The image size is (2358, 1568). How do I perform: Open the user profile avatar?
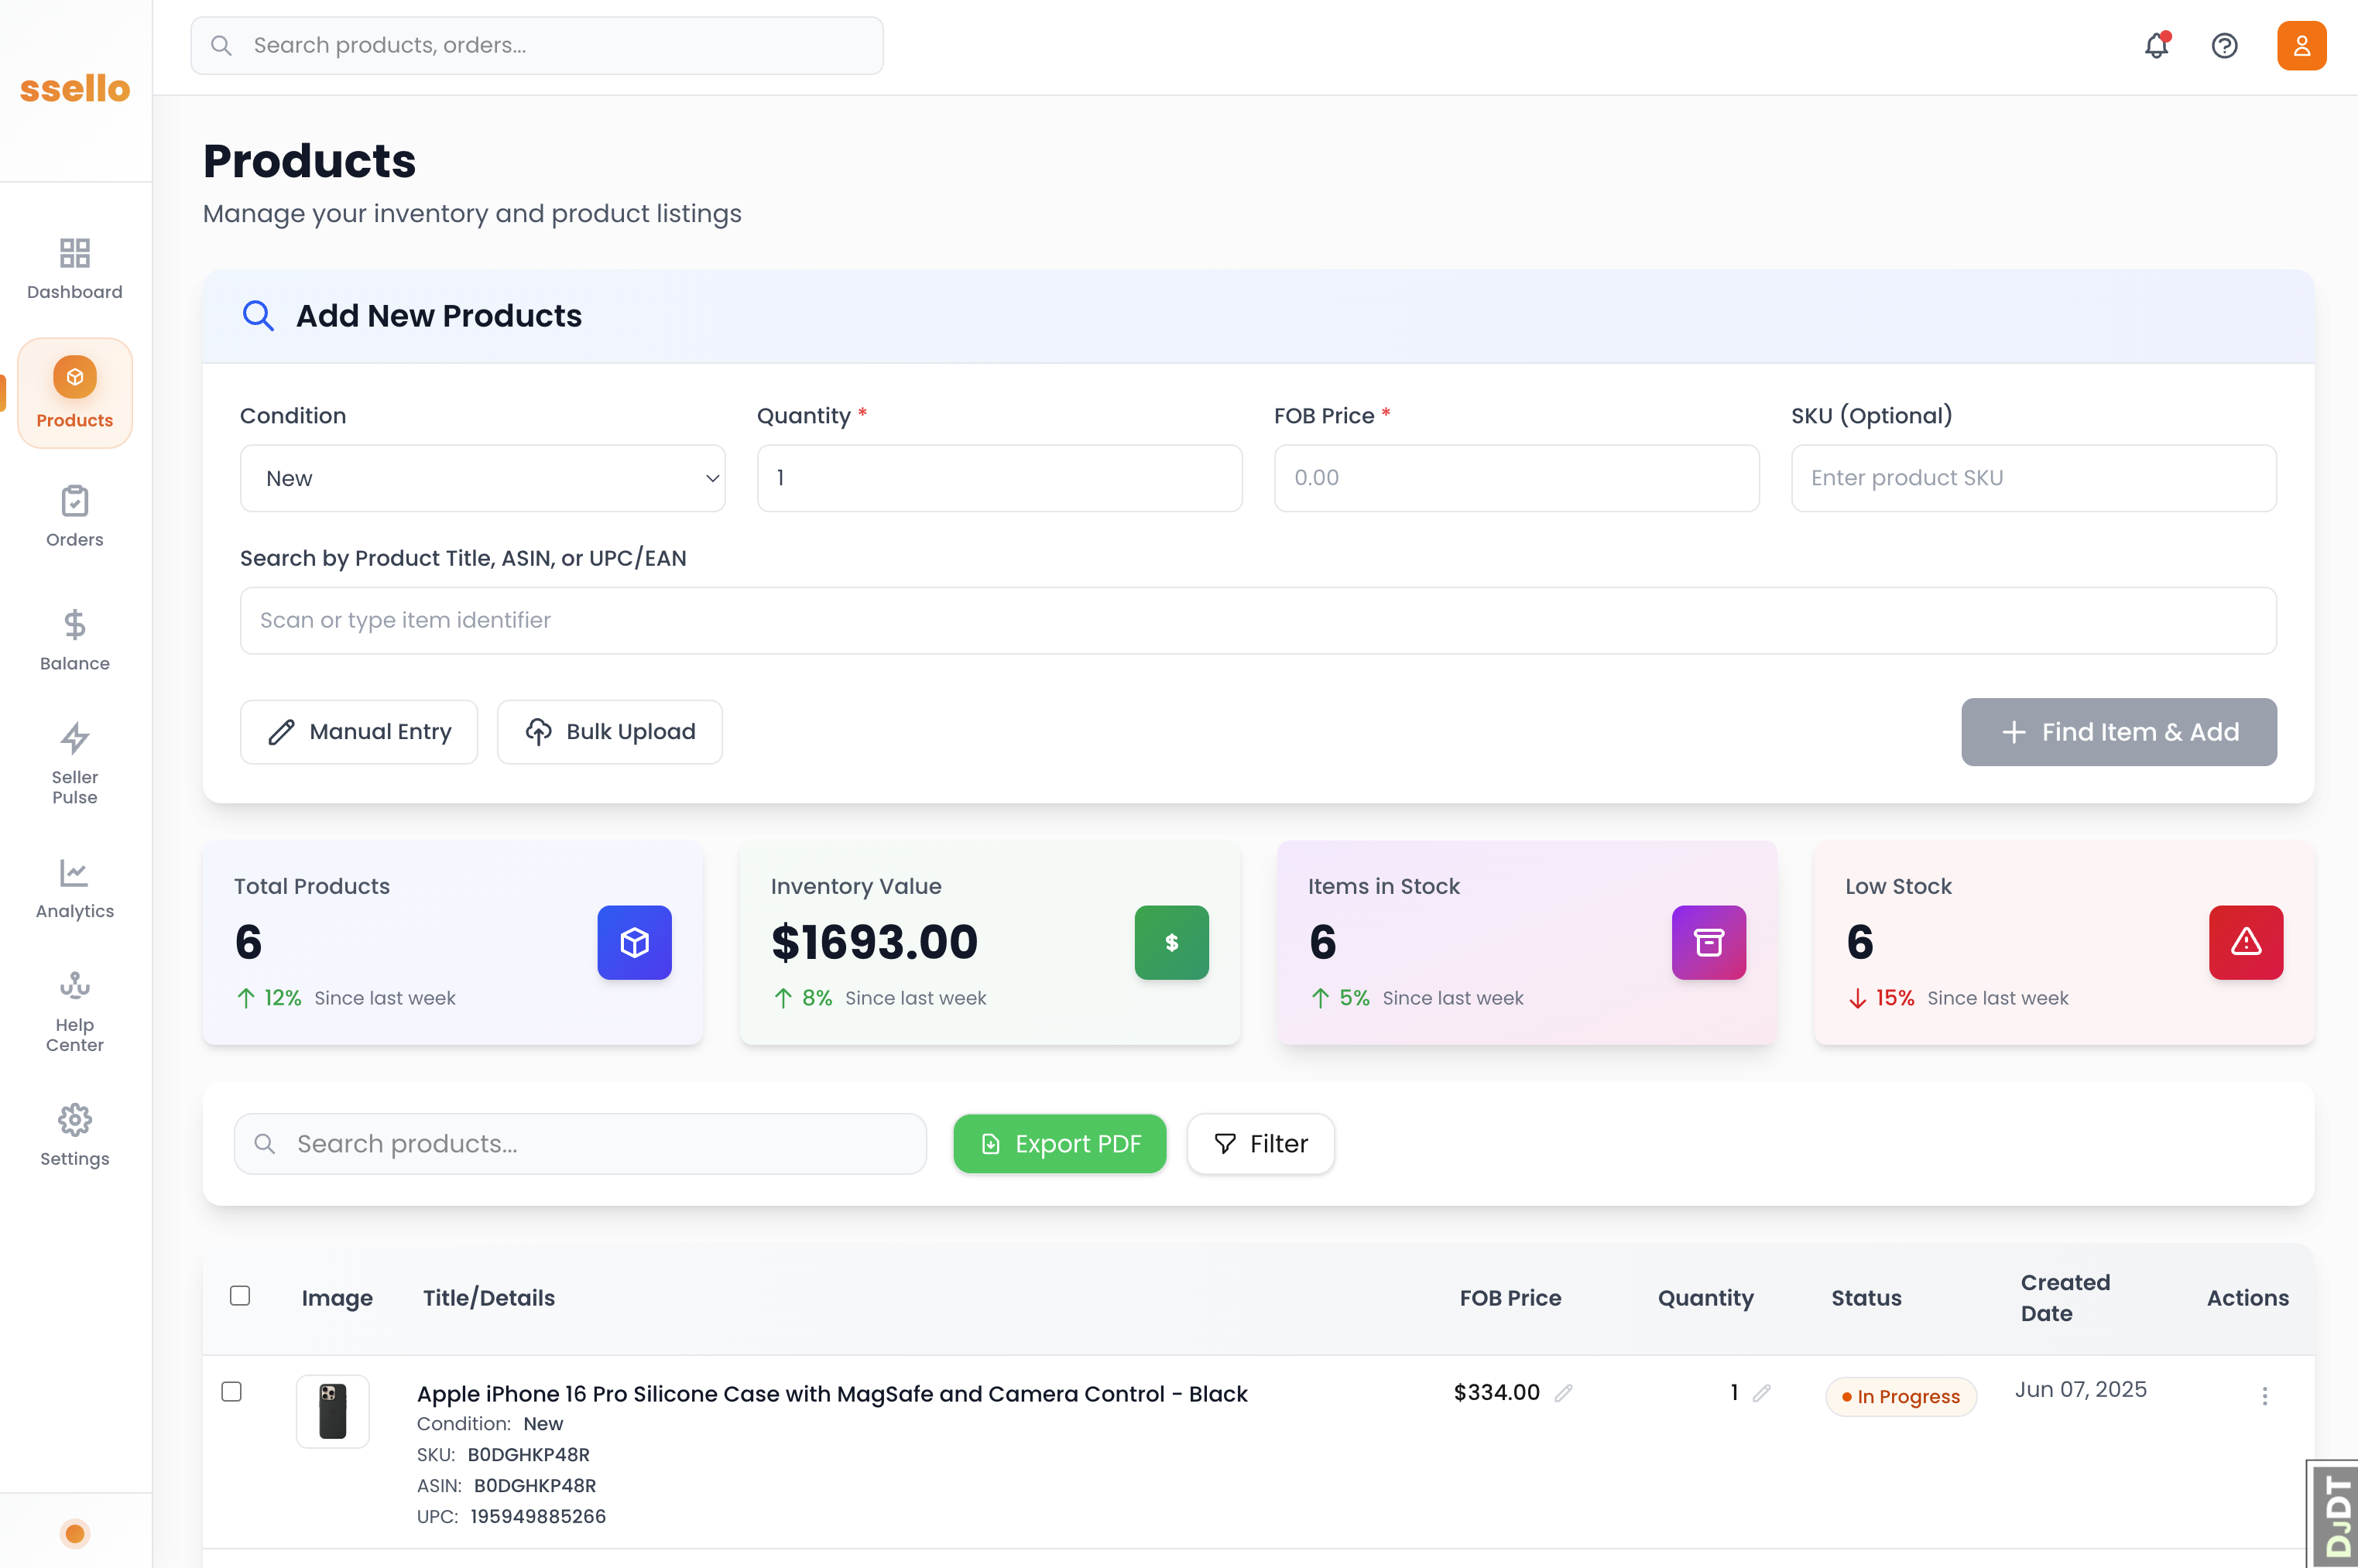click(2301, 46)
